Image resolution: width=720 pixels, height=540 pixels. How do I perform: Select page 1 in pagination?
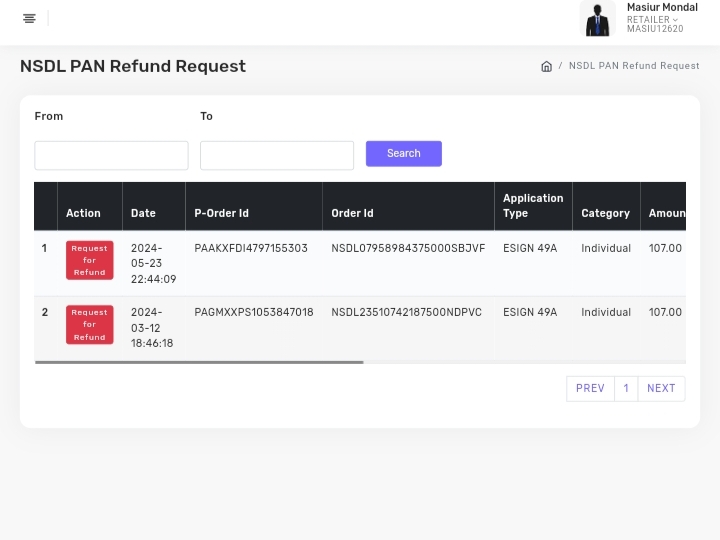(x=626, y=388)
